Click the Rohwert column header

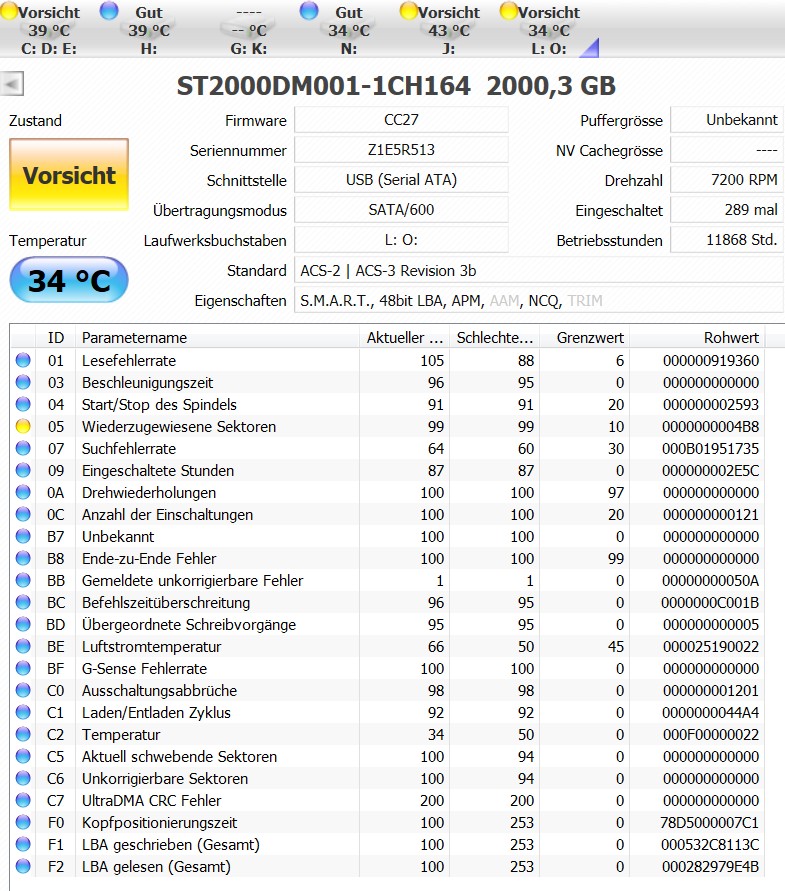(697, 338)
